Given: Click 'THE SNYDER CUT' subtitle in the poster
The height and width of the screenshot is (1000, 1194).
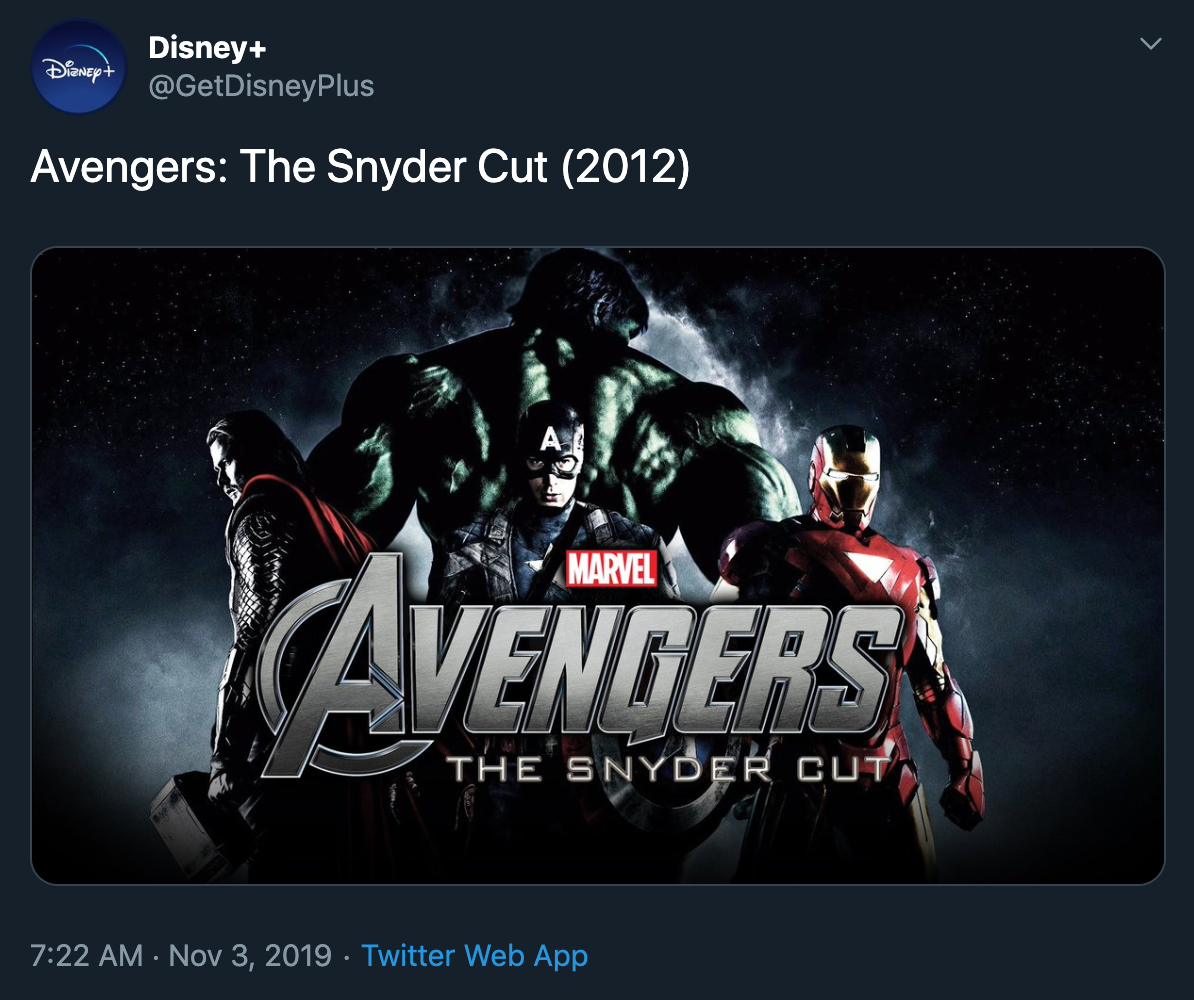Looking at the screenshot, I should (667, 770).
